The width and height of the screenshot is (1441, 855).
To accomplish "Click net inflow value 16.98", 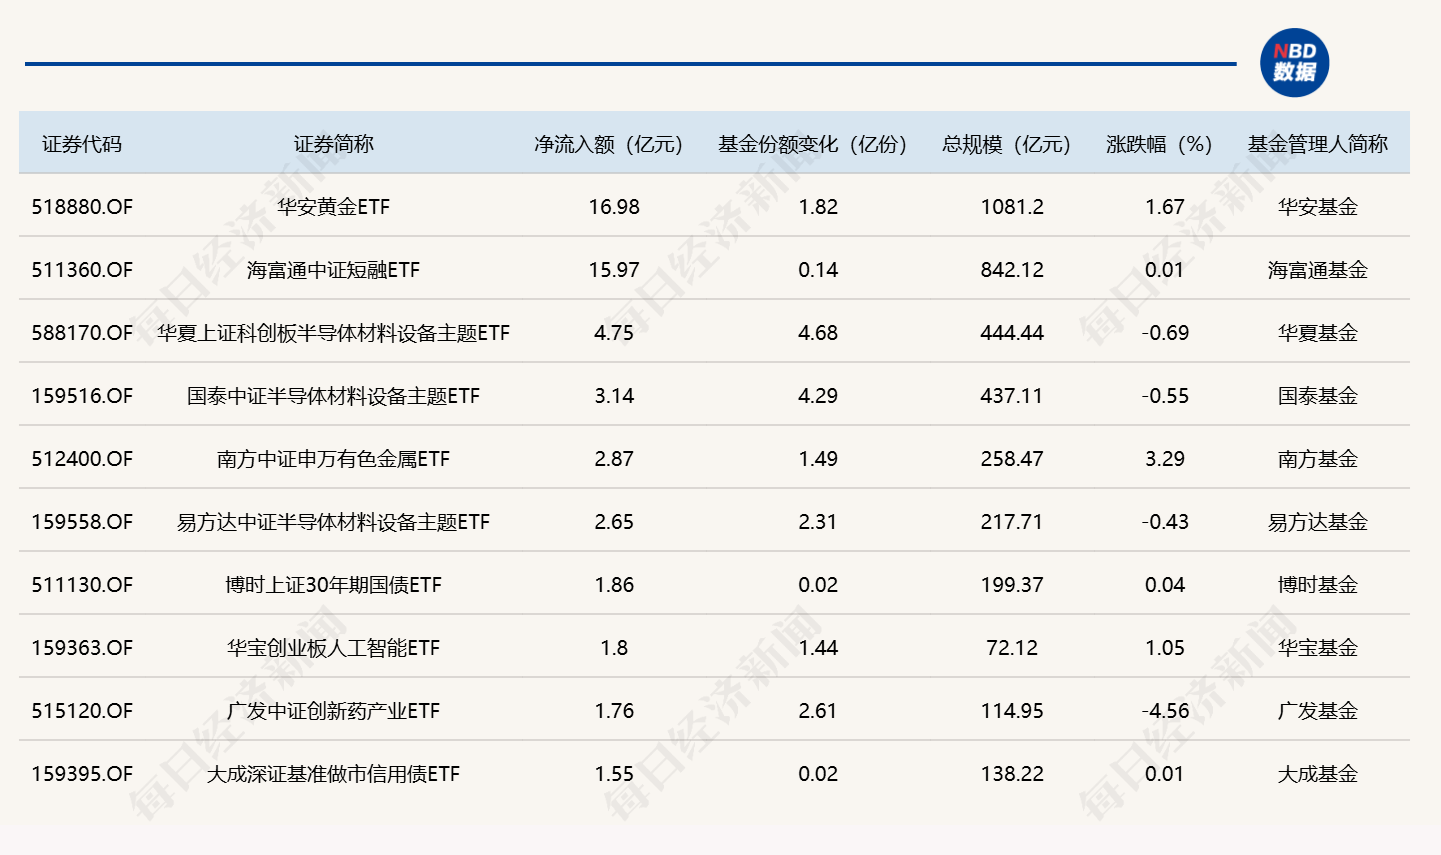I will pyautogui.click(x=614, y=207).
